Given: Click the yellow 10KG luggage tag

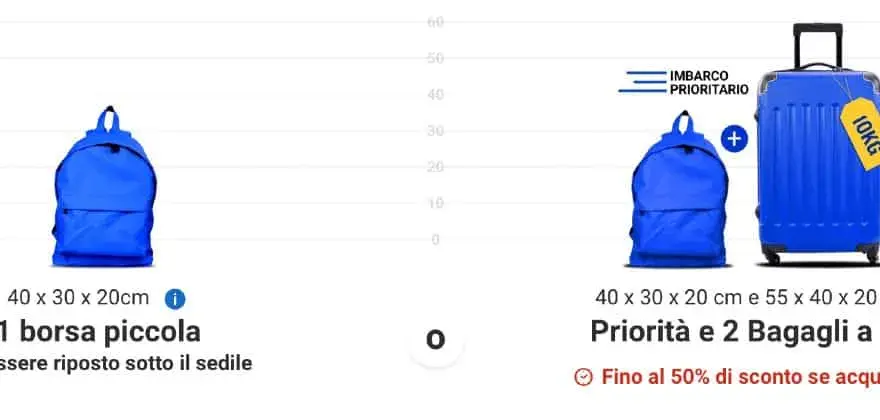Looking at the screenshot, I should 862,133.
